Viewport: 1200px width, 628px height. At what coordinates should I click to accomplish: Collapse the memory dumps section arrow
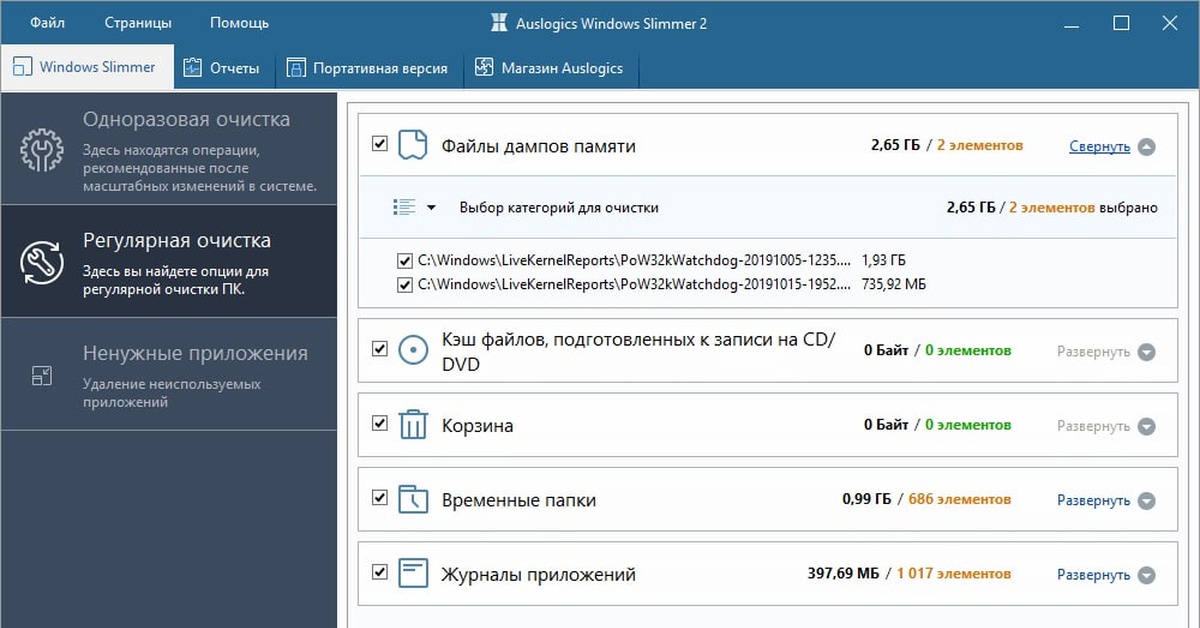coord(1146,147)
